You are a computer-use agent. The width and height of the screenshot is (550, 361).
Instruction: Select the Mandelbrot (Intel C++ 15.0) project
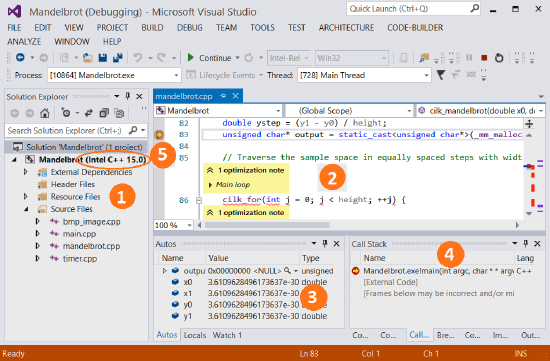pyautogui.click(x=92, y=160)
